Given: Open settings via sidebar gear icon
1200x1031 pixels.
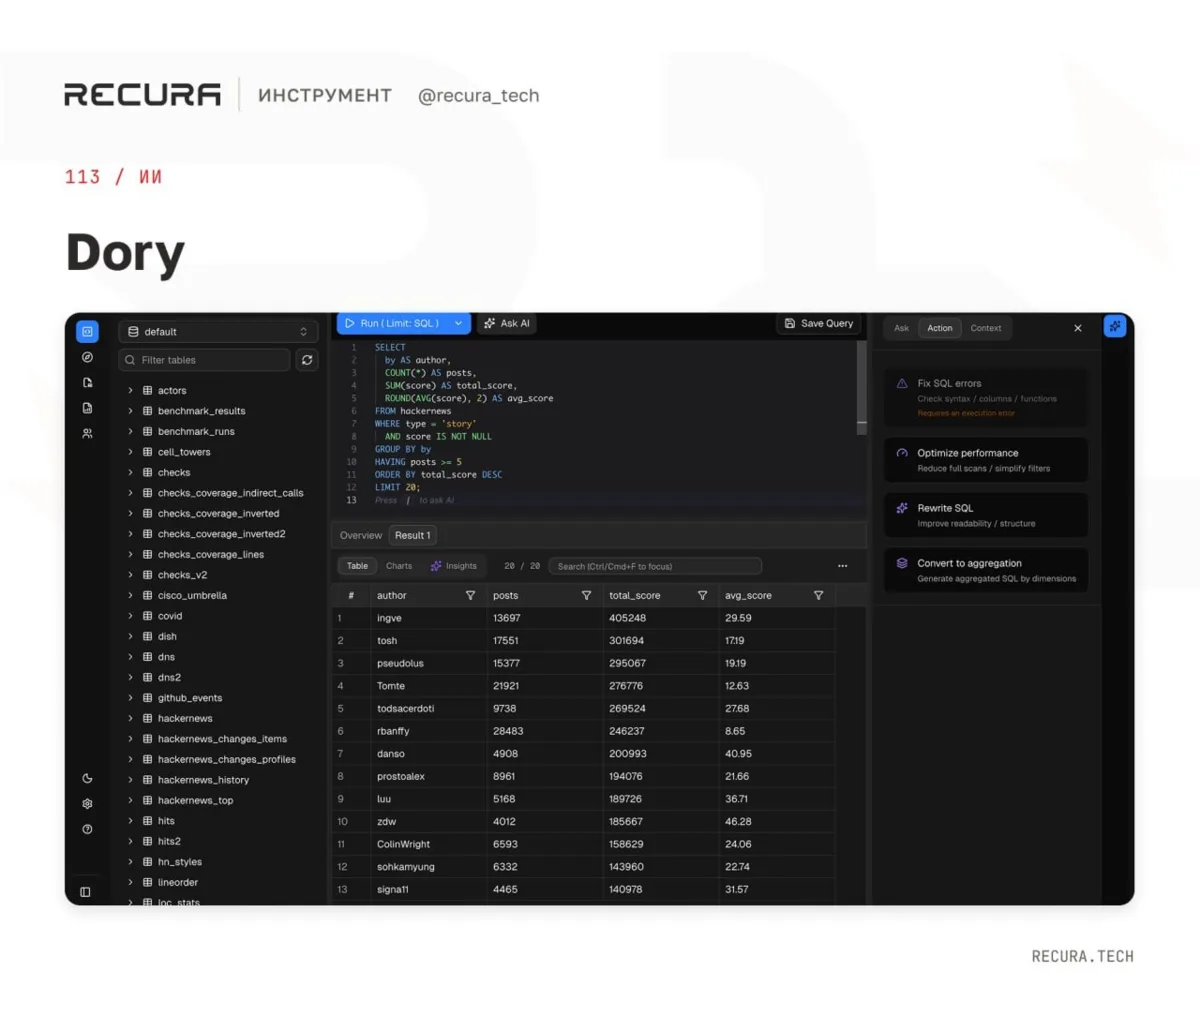Looking at the screenshot, I should [87, 803].
